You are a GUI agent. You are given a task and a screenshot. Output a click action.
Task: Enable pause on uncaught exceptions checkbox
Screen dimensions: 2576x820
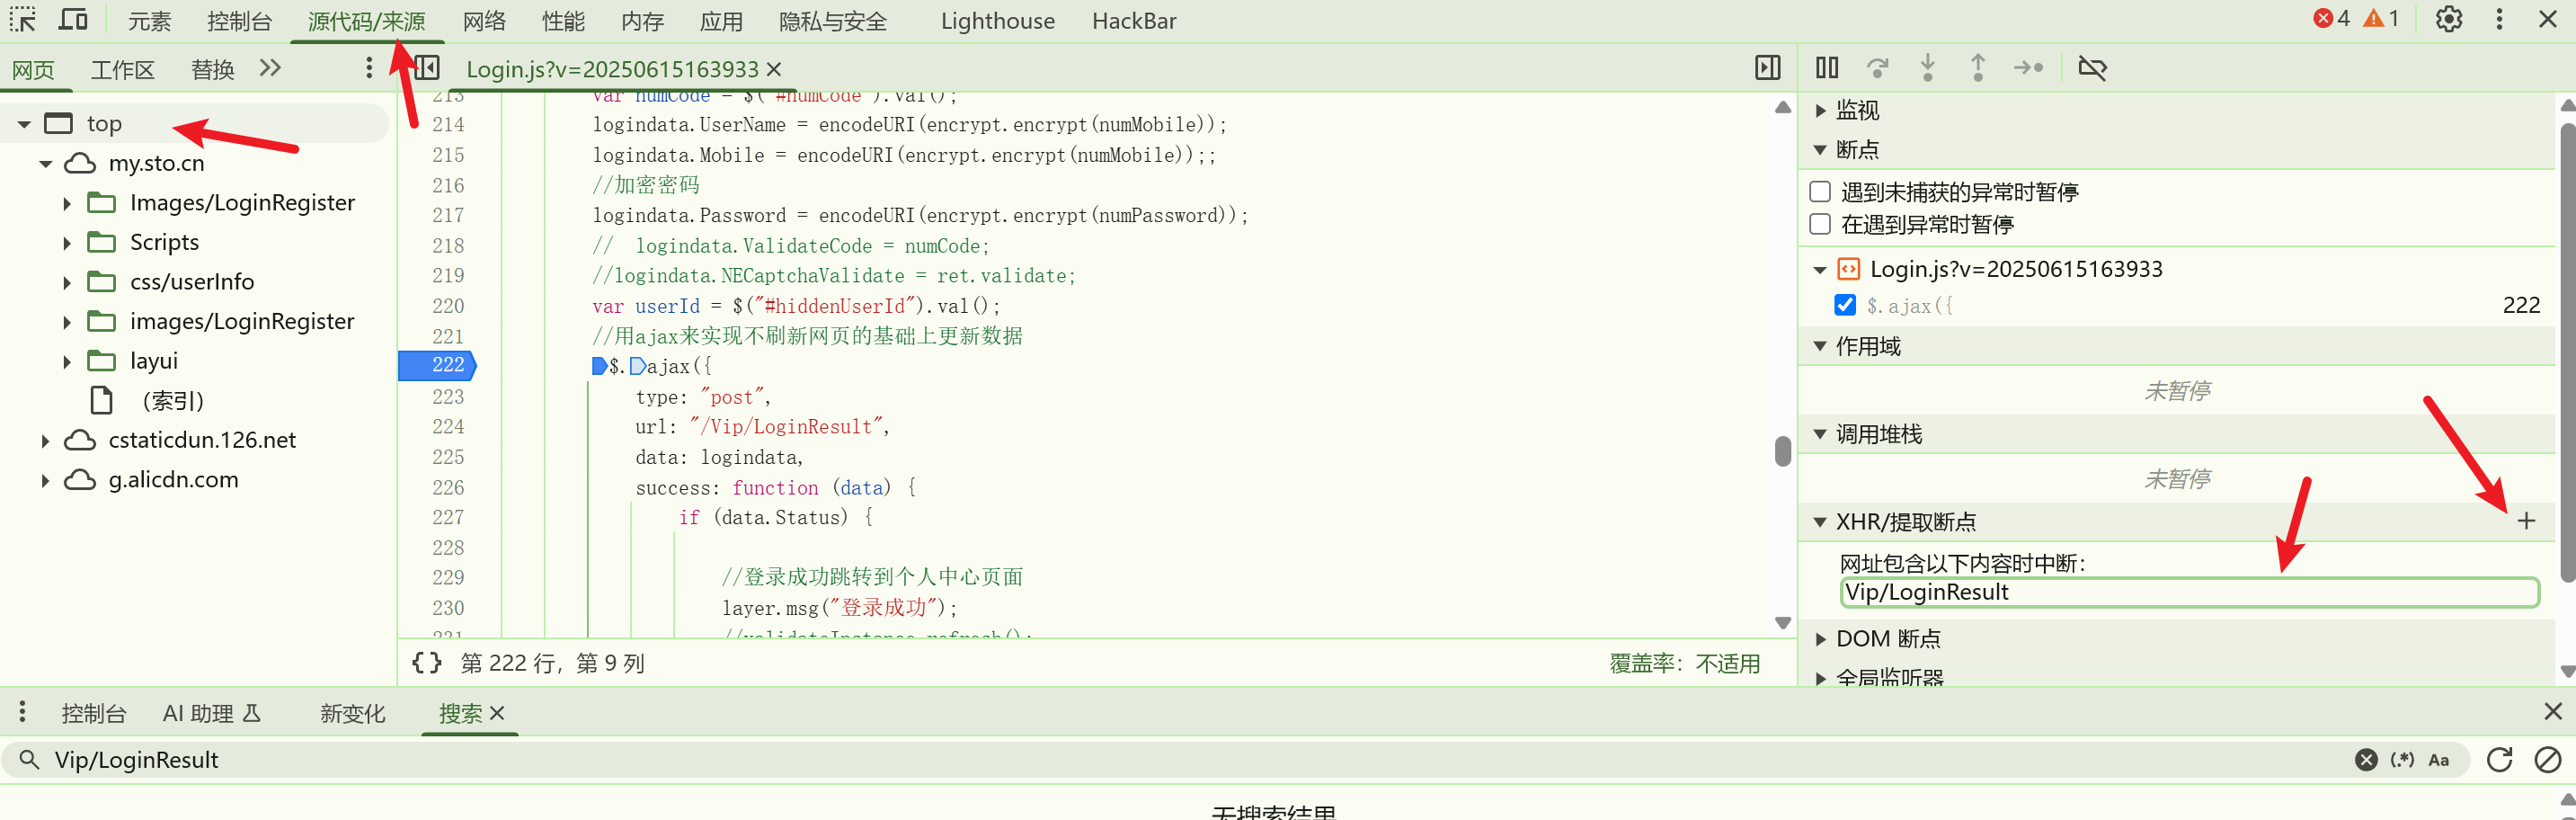(x=1820, y=192)
